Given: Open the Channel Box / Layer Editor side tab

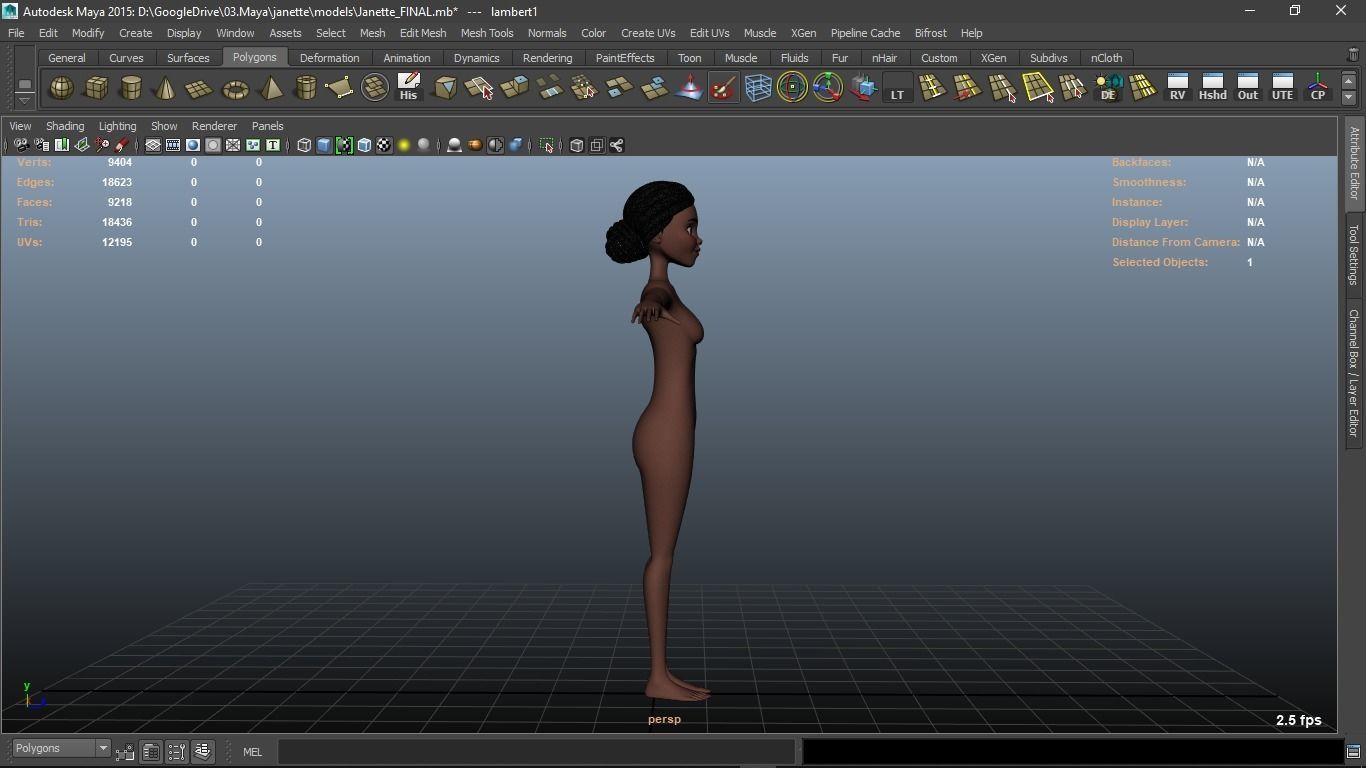Looking at the screenshot, I should tap(1354, 373).
